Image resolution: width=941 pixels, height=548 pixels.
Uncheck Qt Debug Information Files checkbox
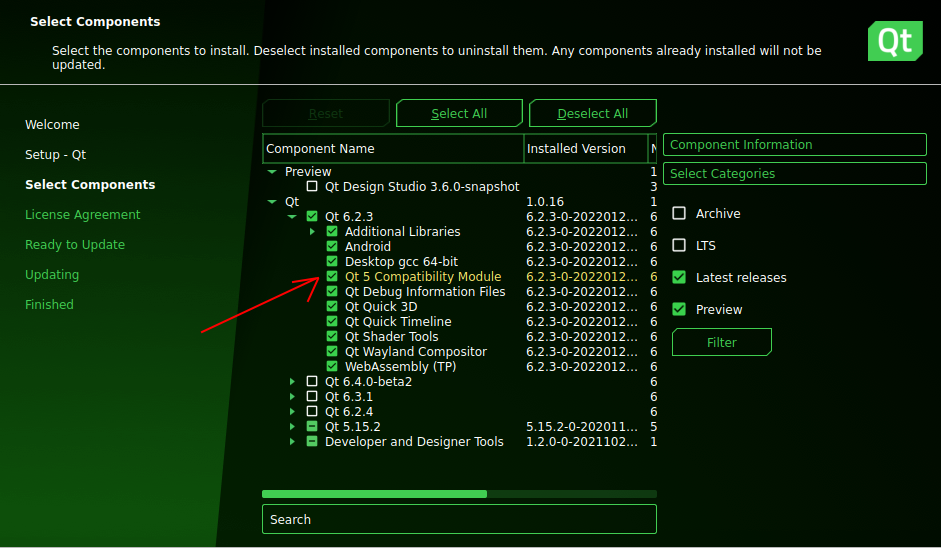(x=332, y=291)
